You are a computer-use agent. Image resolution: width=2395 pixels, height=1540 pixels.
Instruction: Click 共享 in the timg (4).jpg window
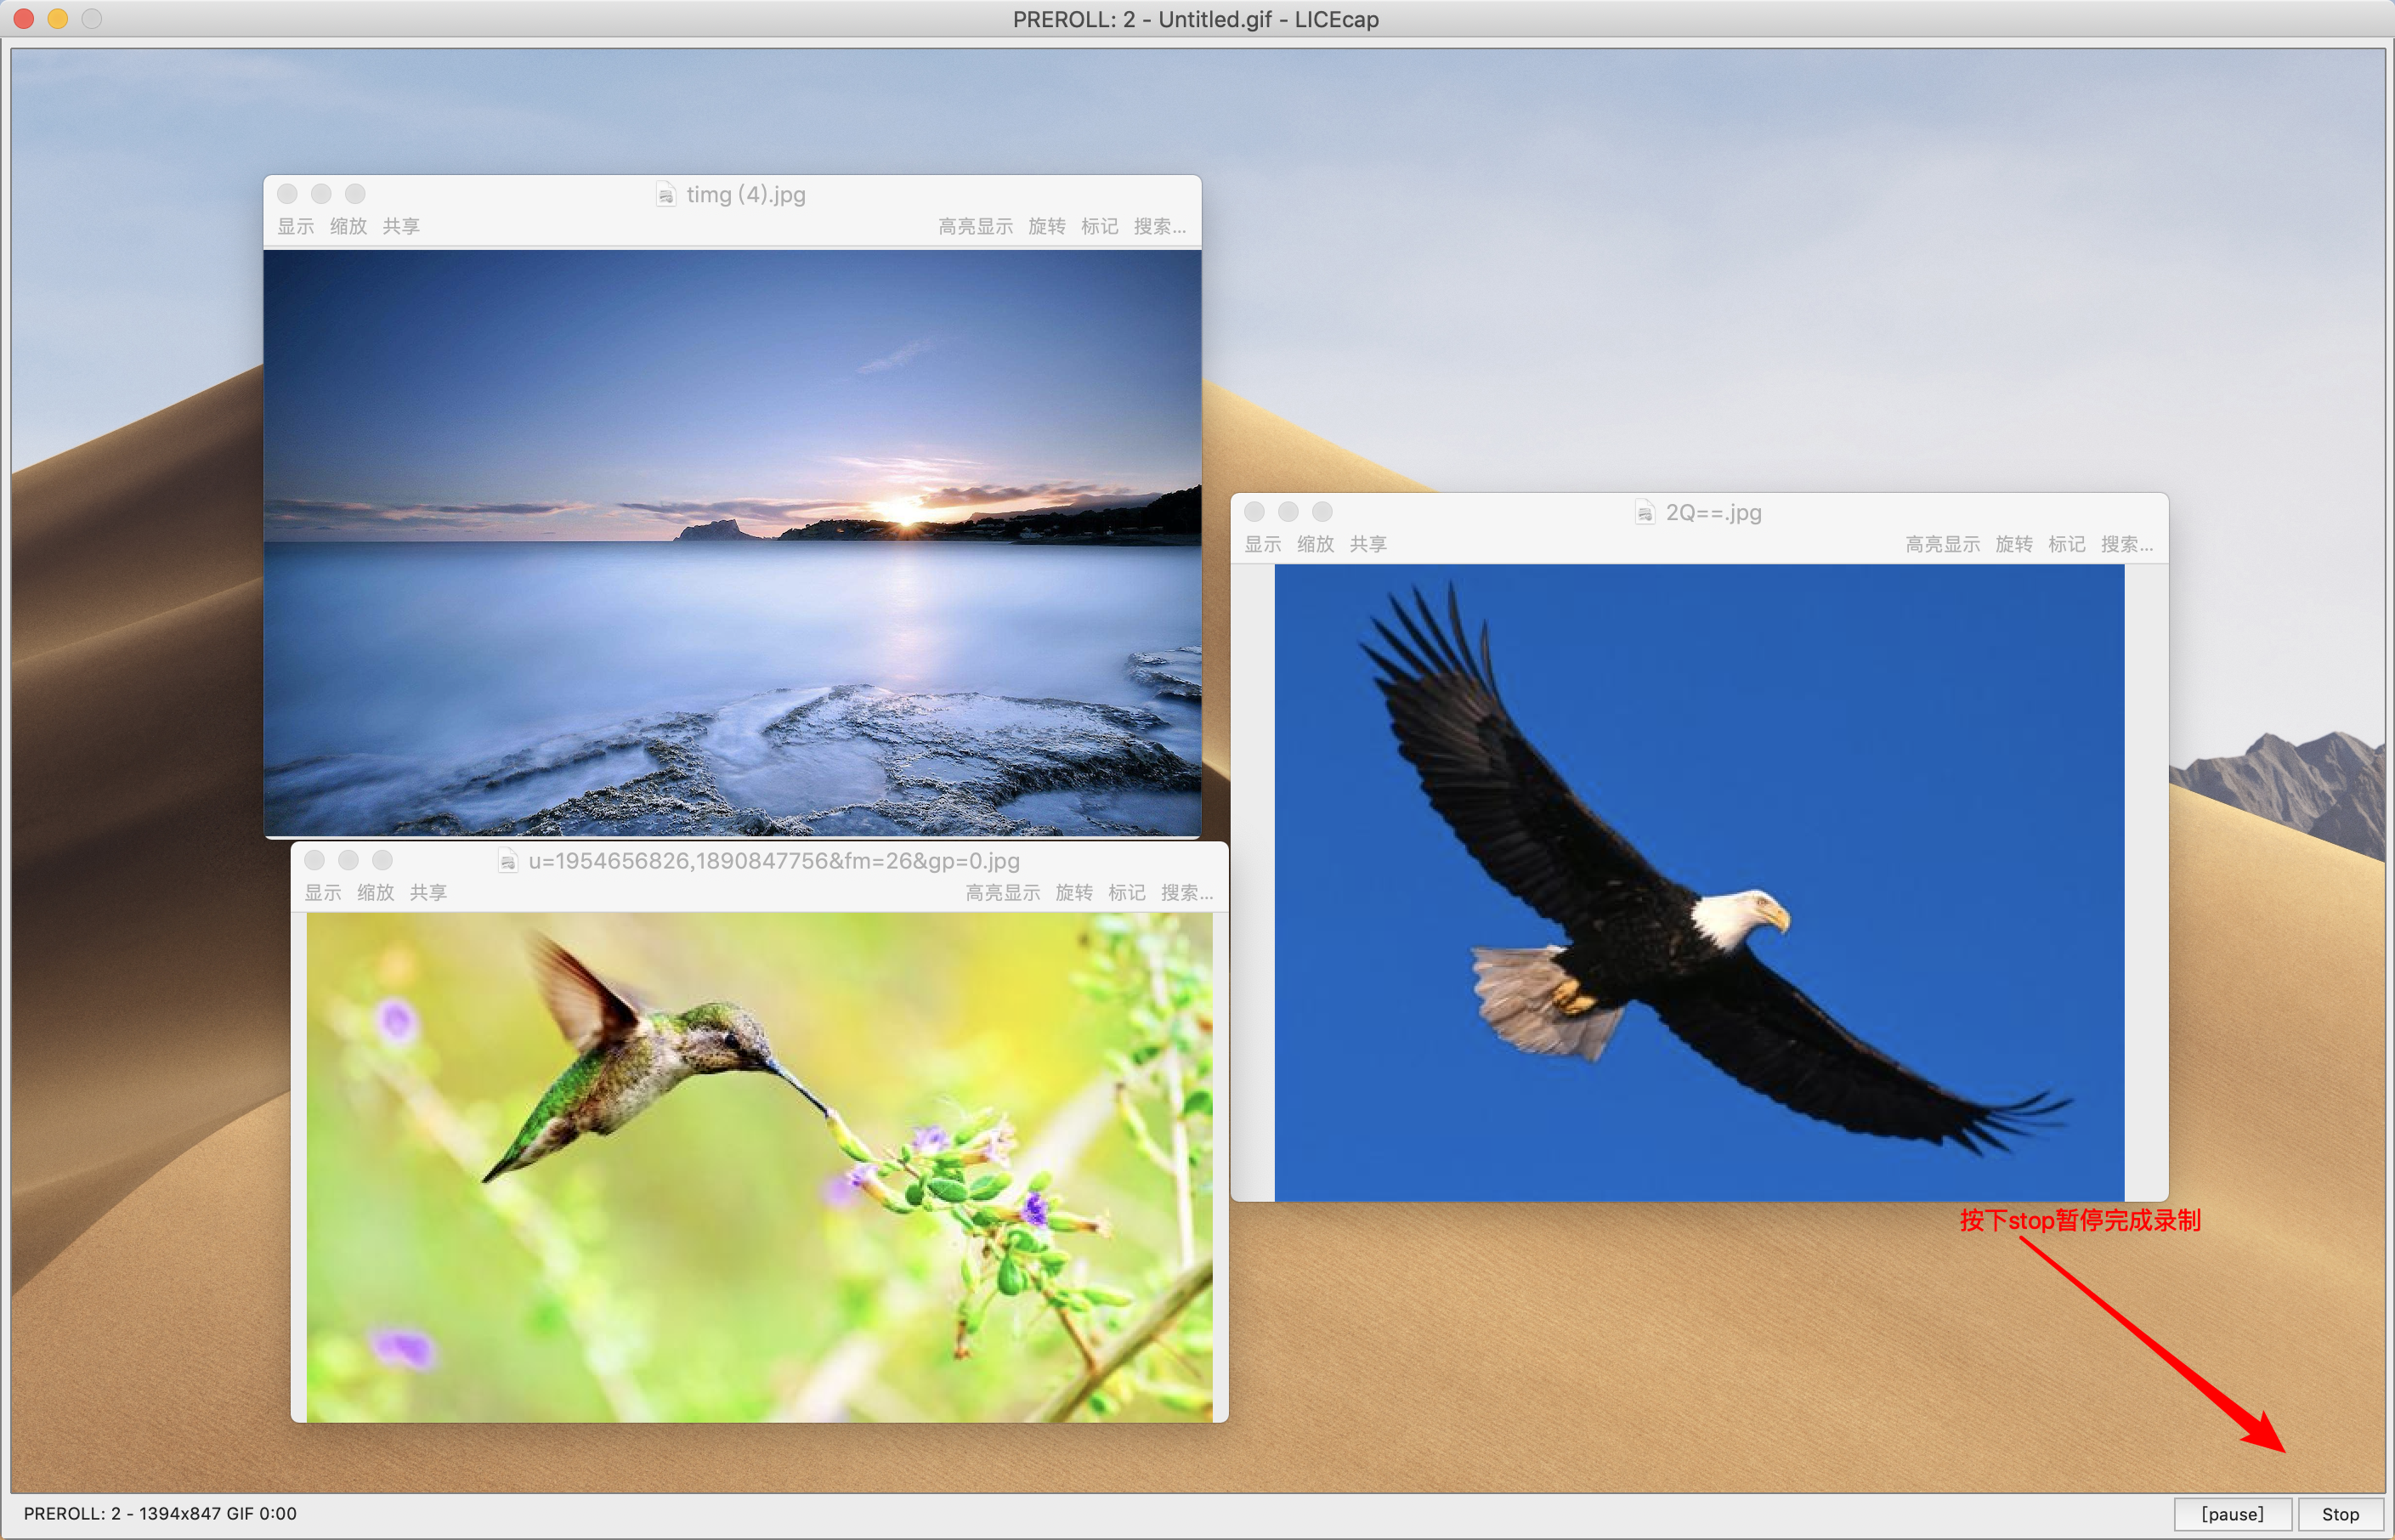pyautogui.click(x=401, y=226)
